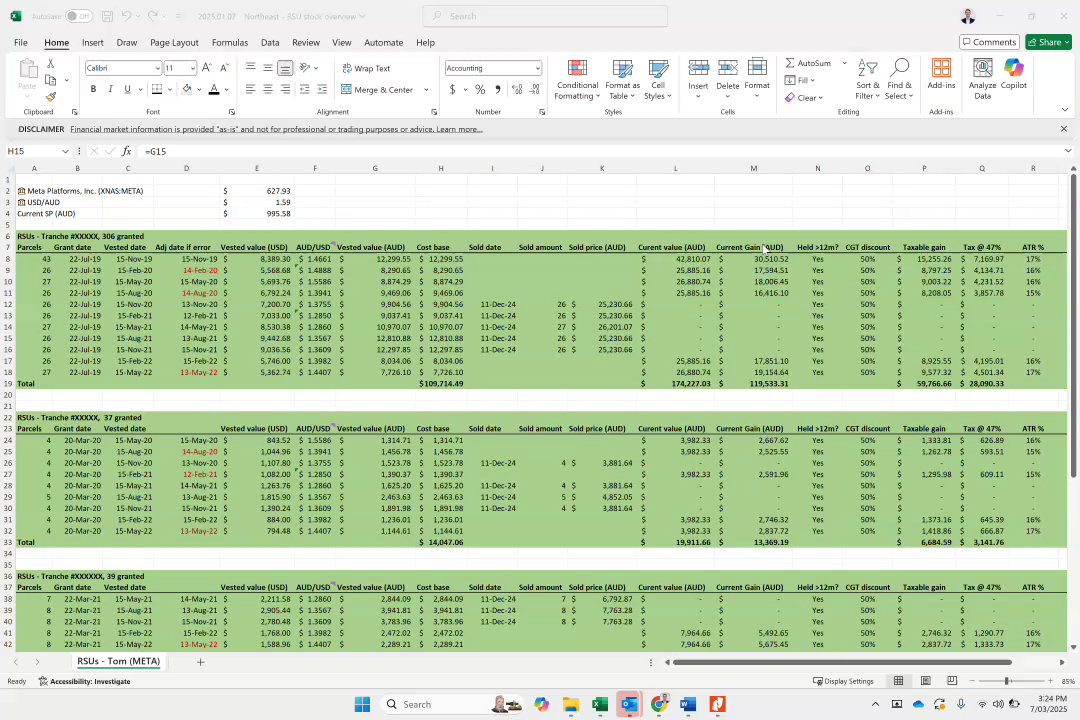1080x720 pixels.
Task: Click Increase Indent icon
Action: pos(322,89)
